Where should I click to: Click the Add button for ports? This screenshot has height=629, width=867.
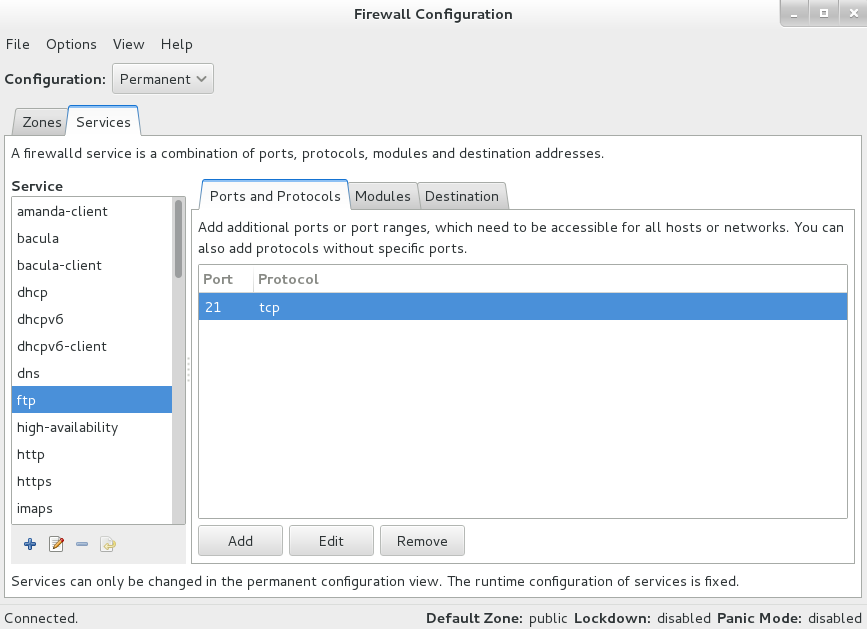pos(239,540)
